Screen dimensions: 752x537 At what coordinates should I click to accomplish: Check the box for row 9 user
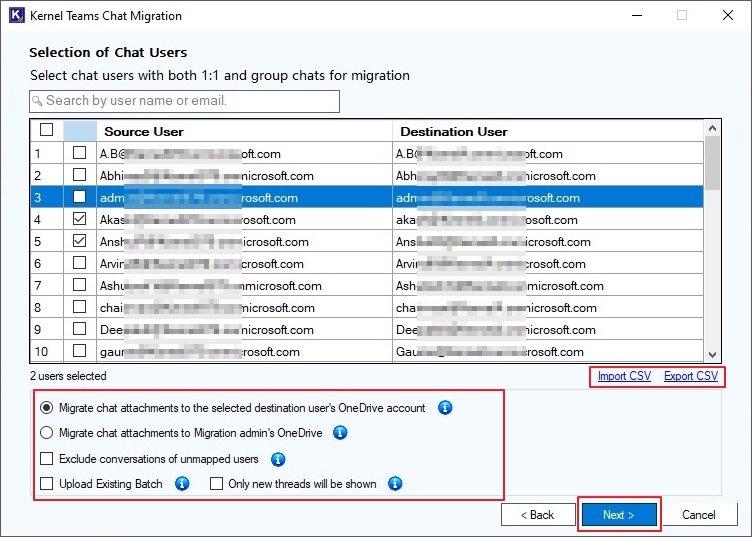[80, 328]
